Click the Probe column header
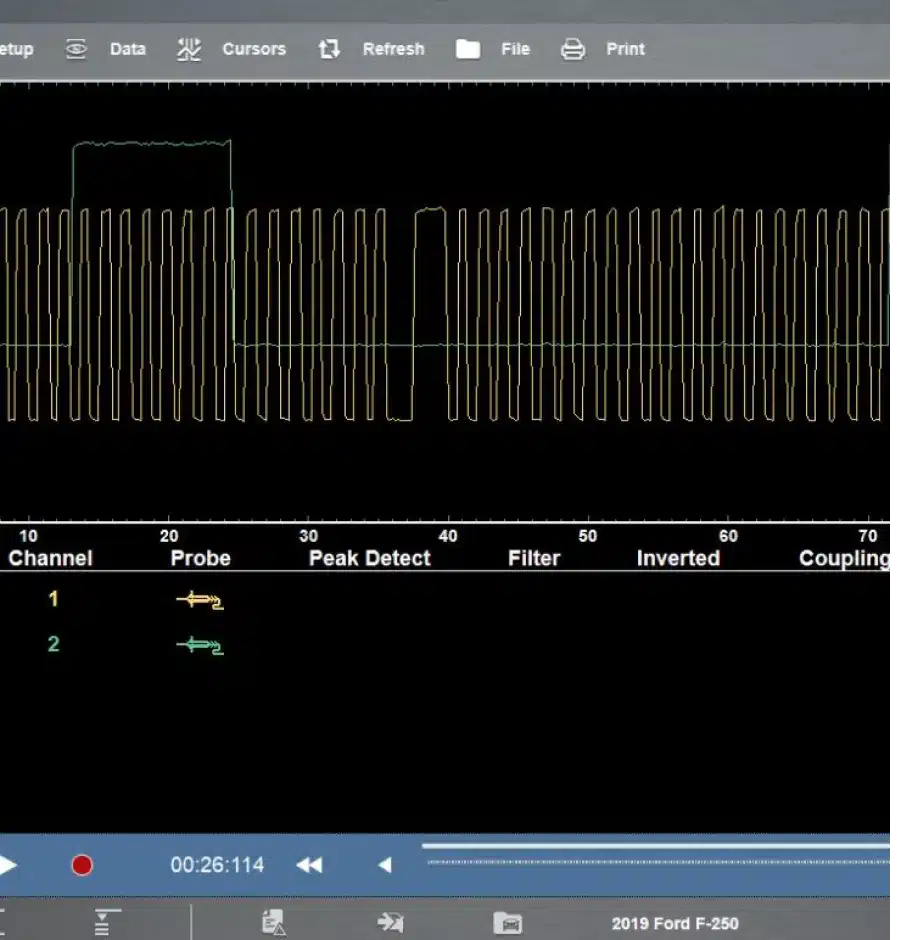Viewport: 910px width, 940px height. coord(200,558)
